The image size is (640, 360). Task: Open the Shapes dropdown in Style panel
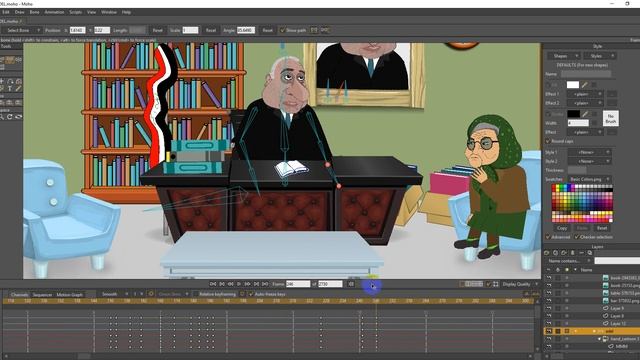[x=564, y=56]
